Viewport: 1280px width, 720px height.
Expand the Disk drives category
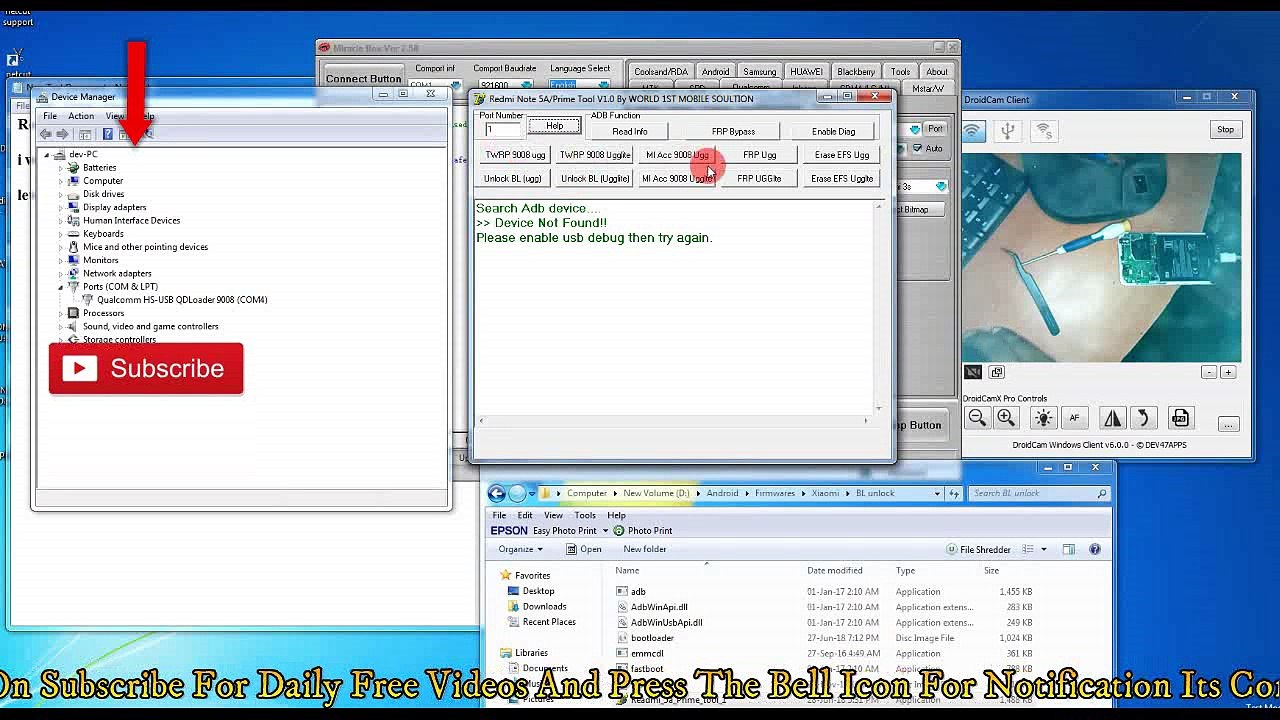click(61, 194)
